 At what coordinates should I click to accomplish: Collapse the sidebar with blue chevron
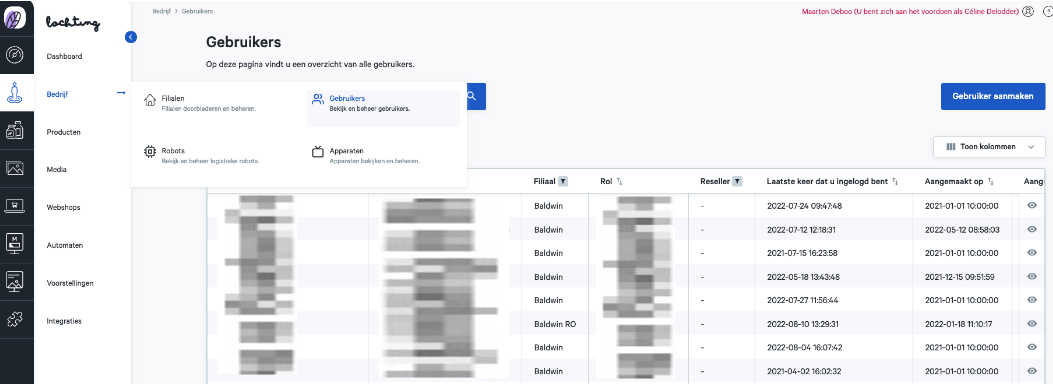pyautogui.click(x=131, y=37)
